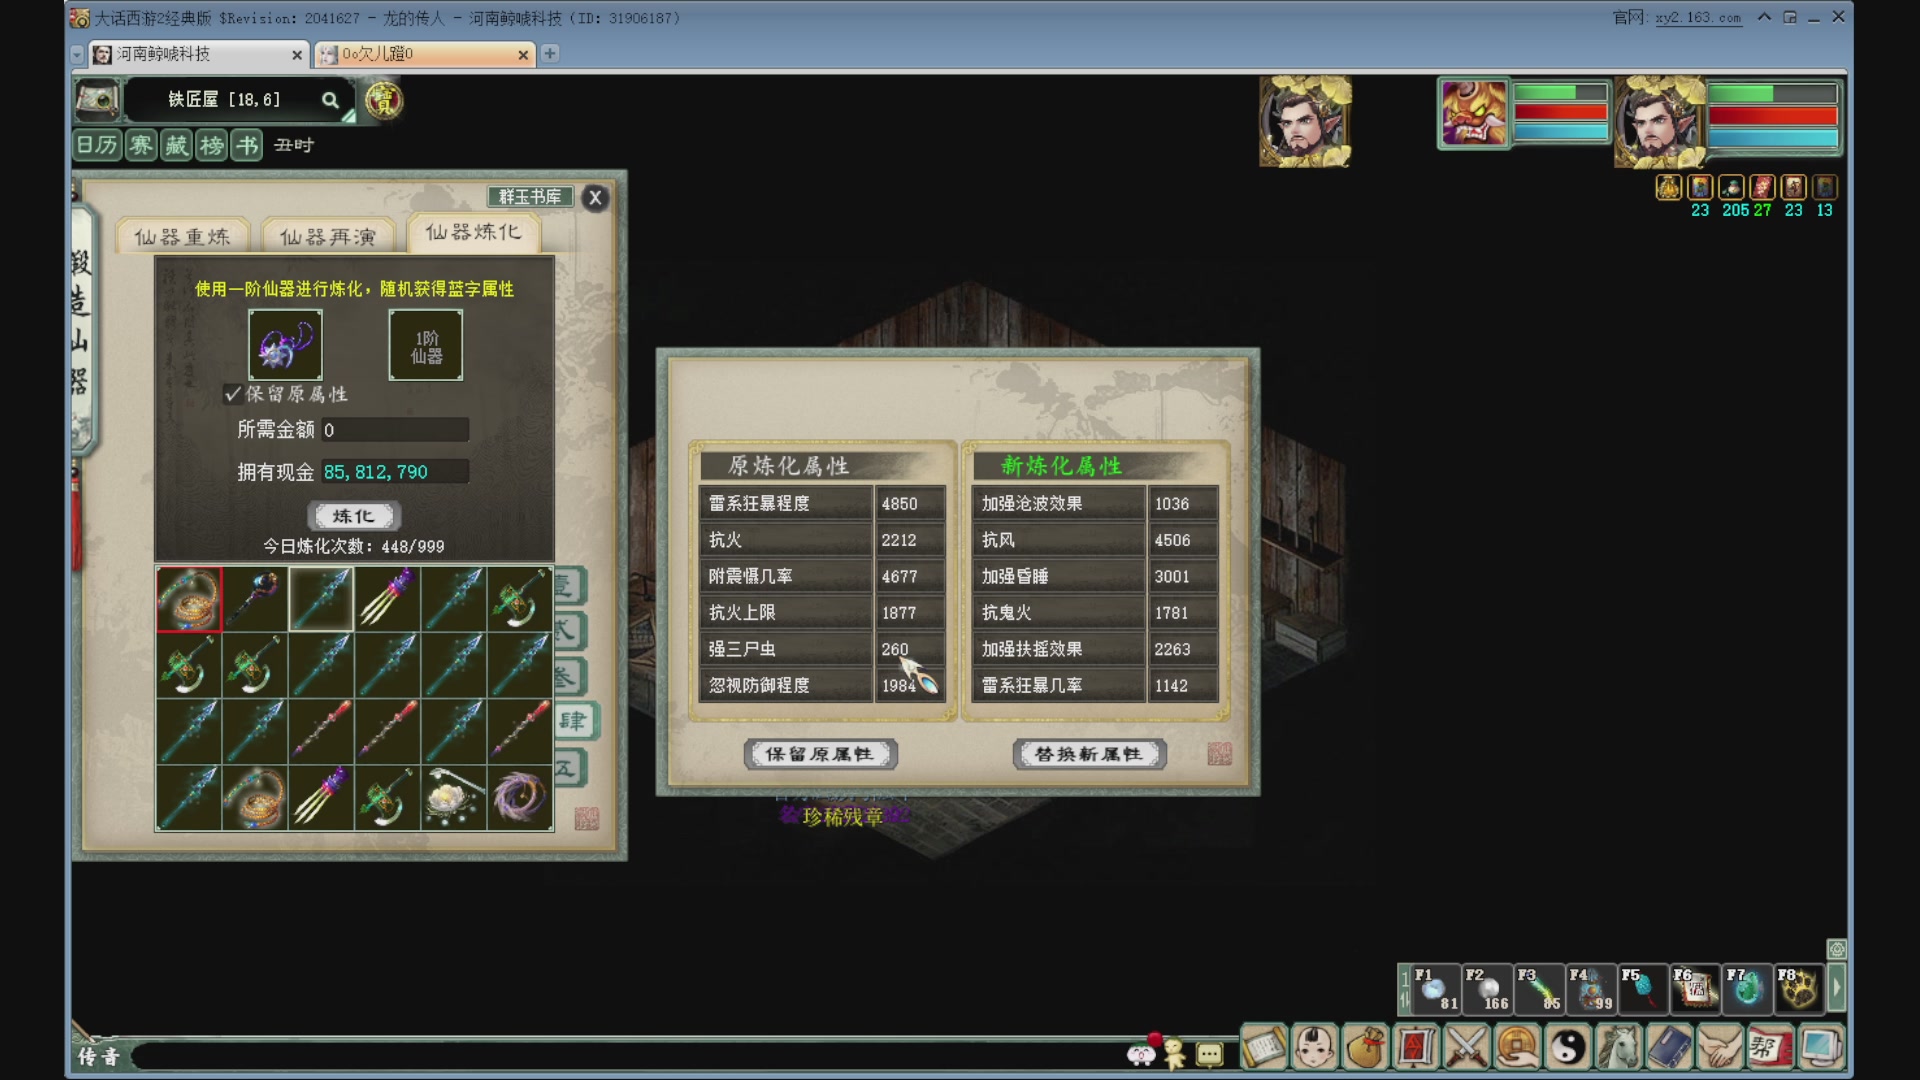
Task: Switch to the 仙器重炼 tab
Action: [x=182, y=237]
